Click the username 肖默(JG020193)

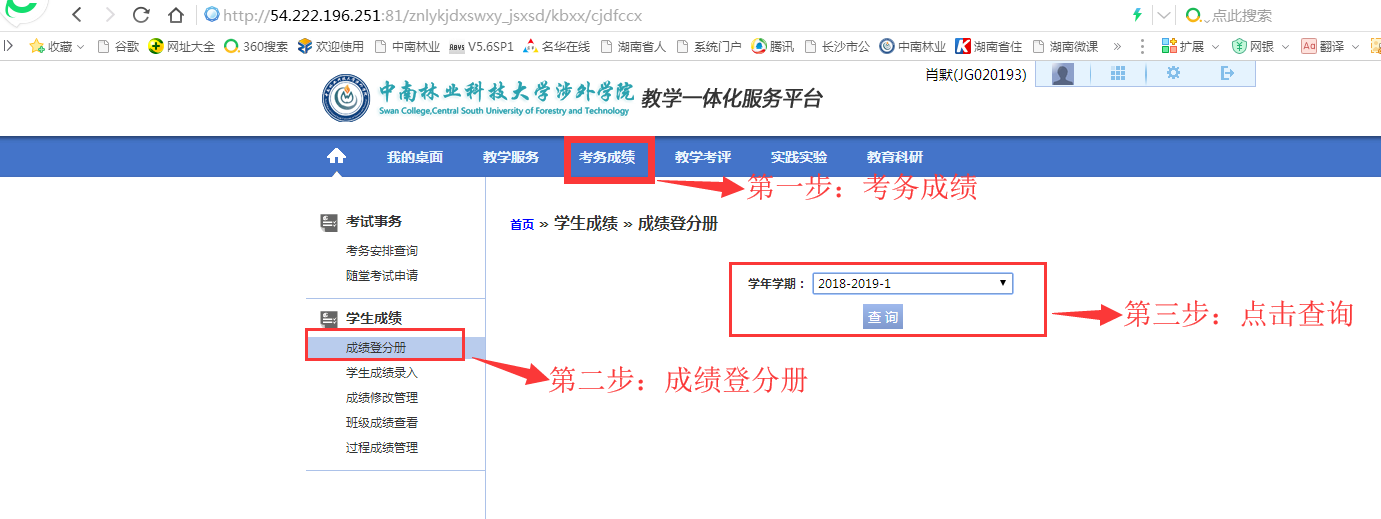pos(975,75)
